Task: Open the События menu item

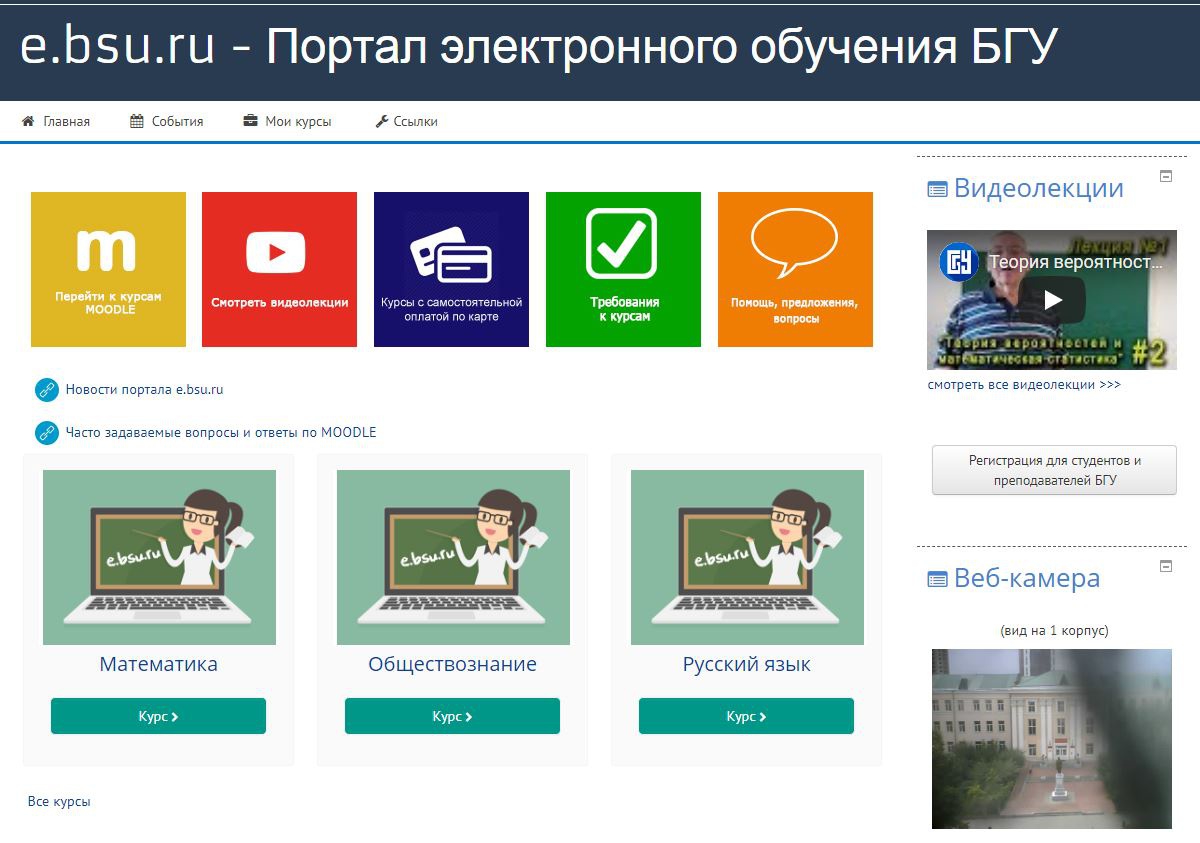Action: click(x=167, y=122)
